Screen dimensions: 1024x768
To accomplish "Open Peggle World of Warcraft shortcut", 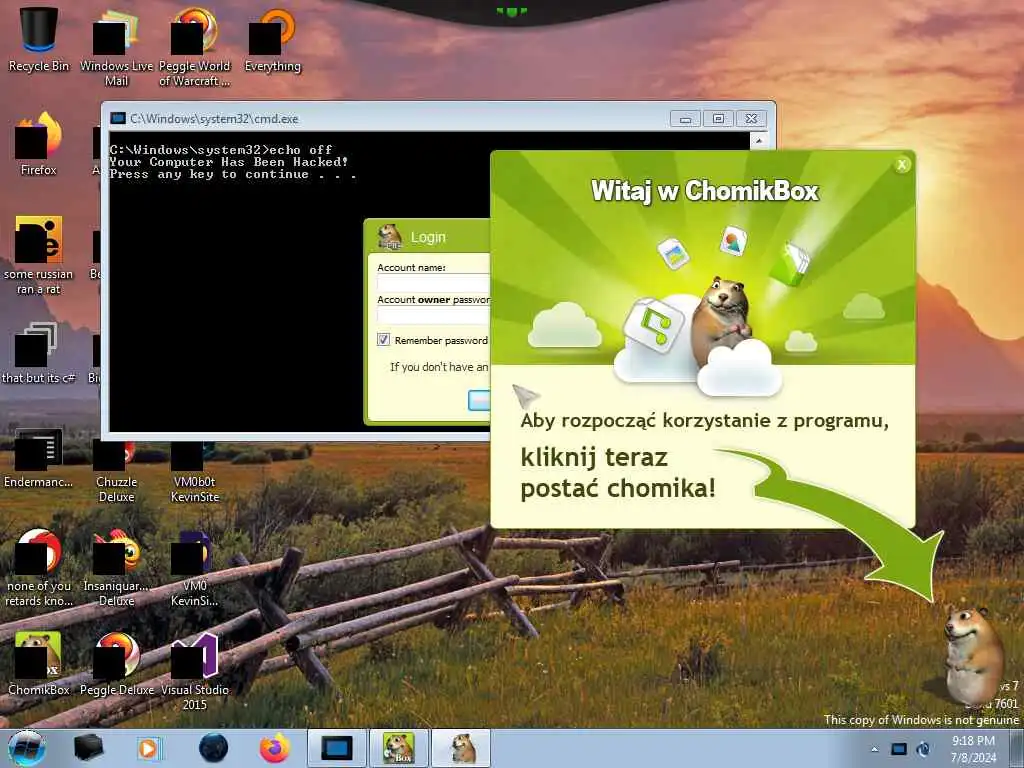I will (195, 46).
